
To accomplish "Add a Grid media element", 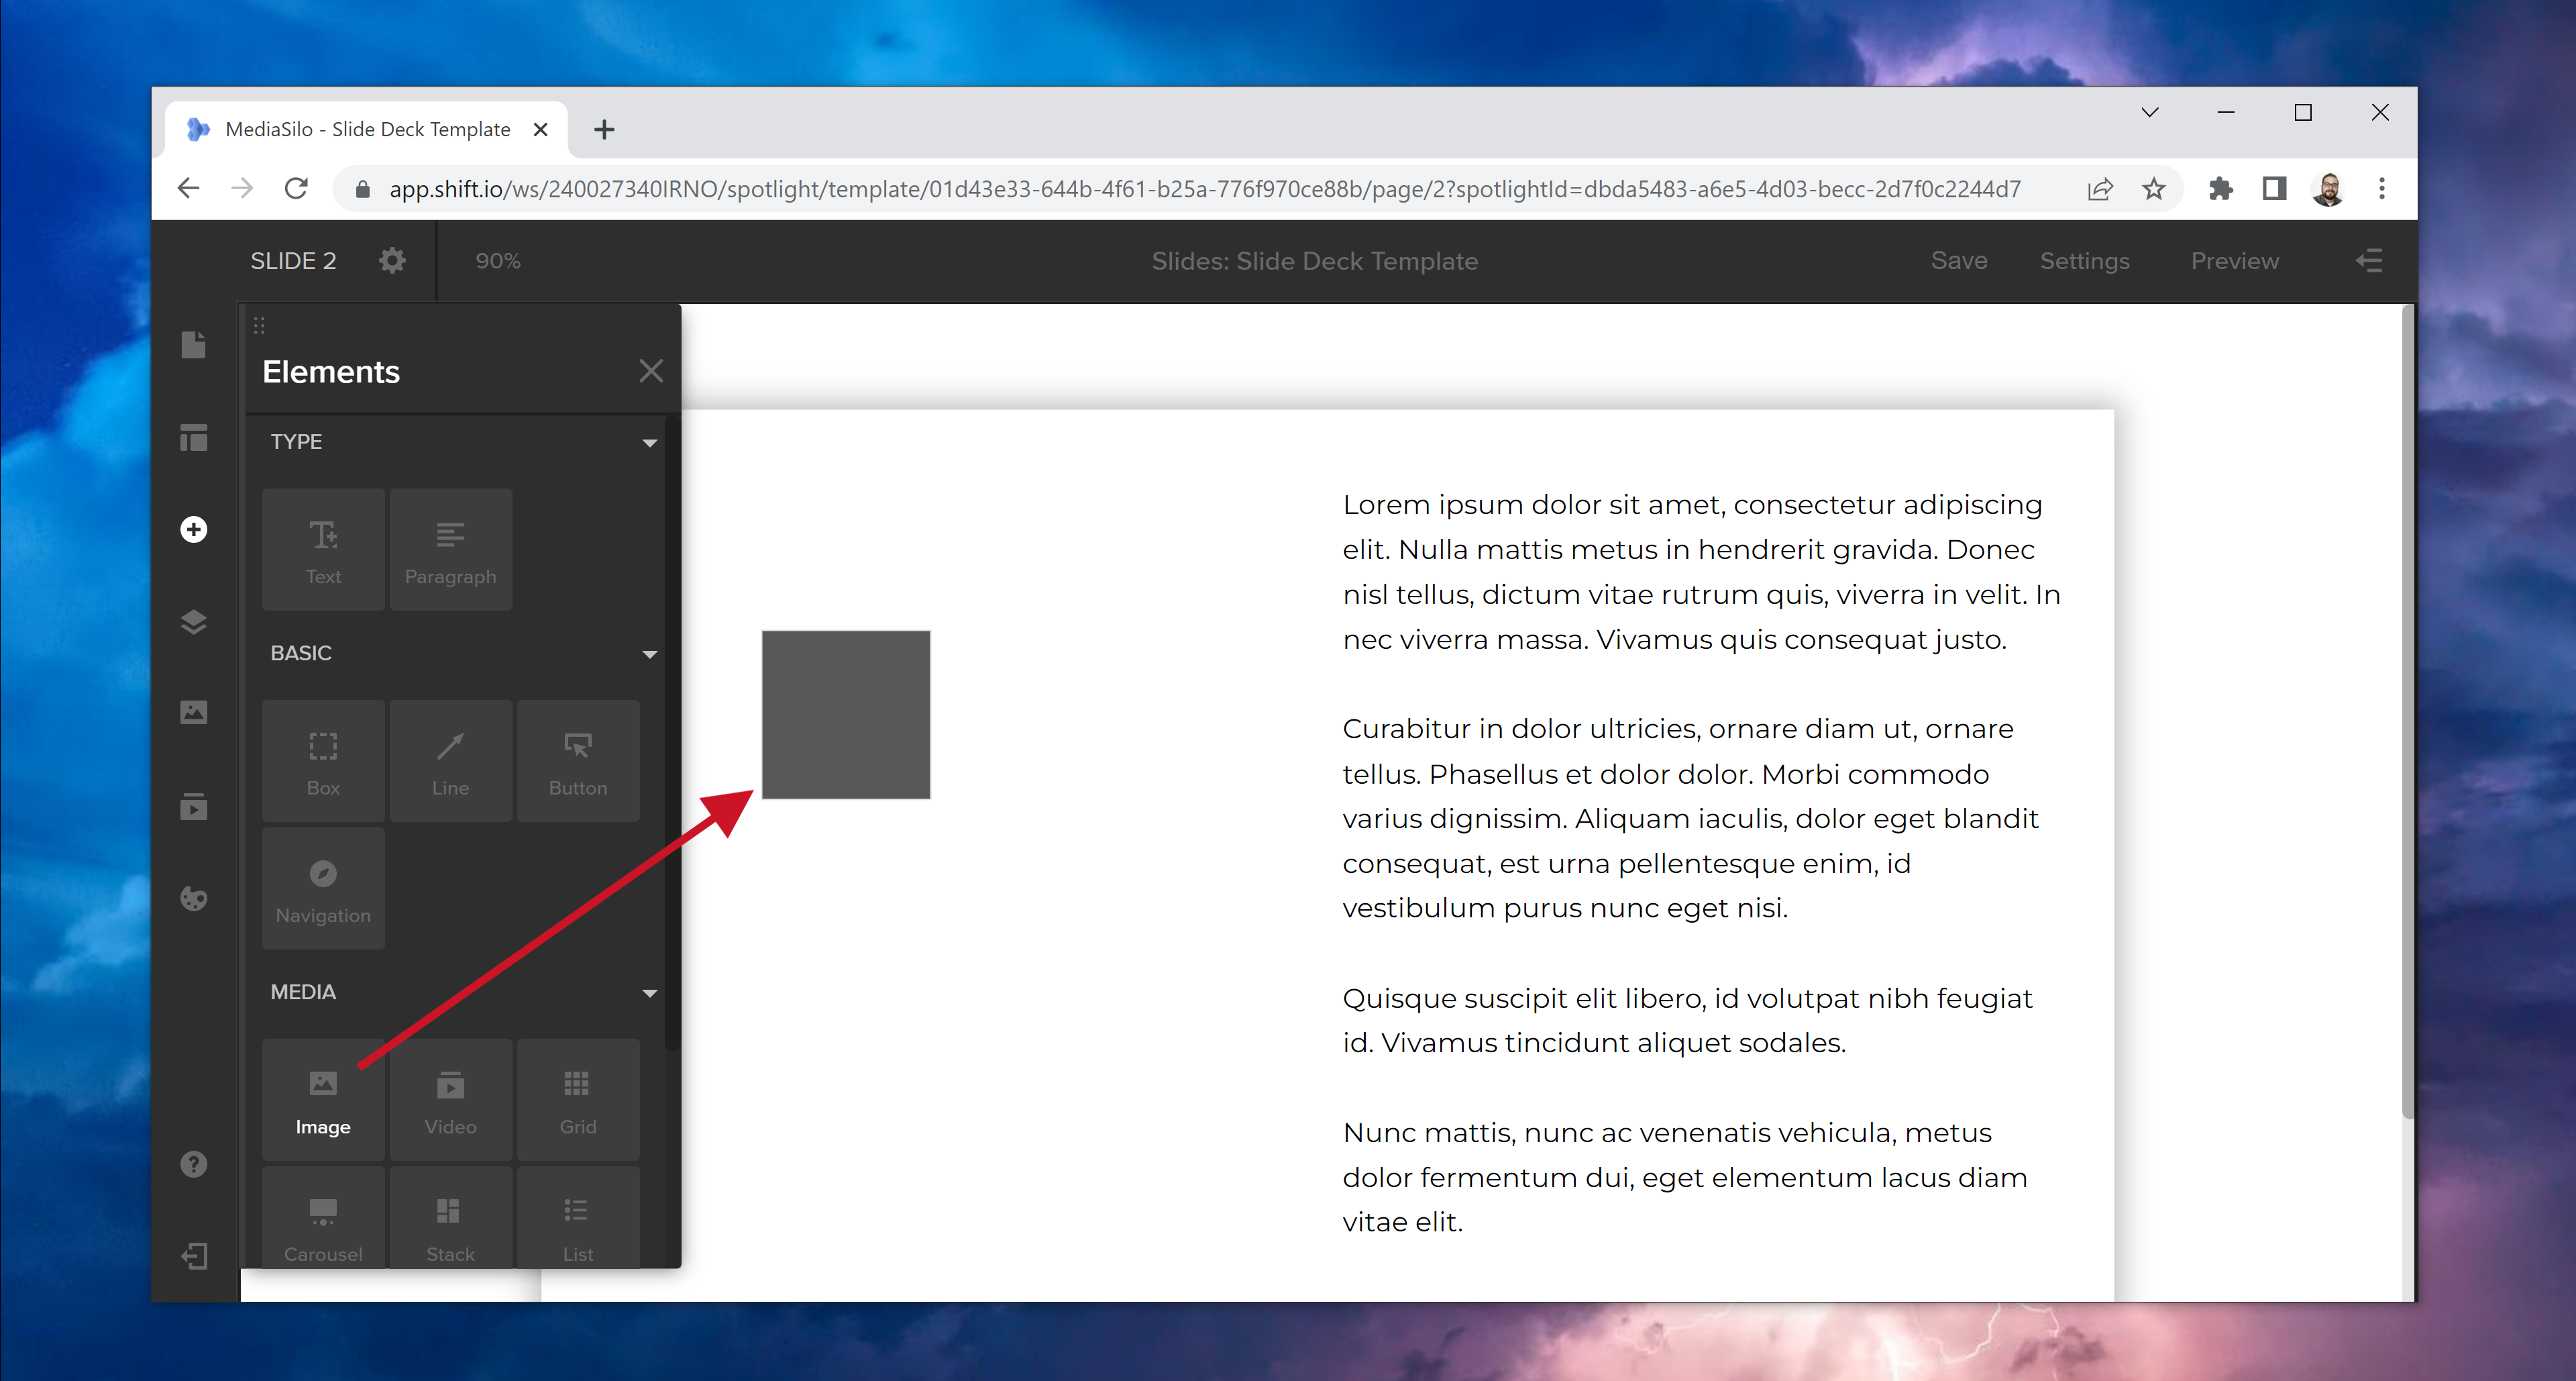I will 578,1100.
